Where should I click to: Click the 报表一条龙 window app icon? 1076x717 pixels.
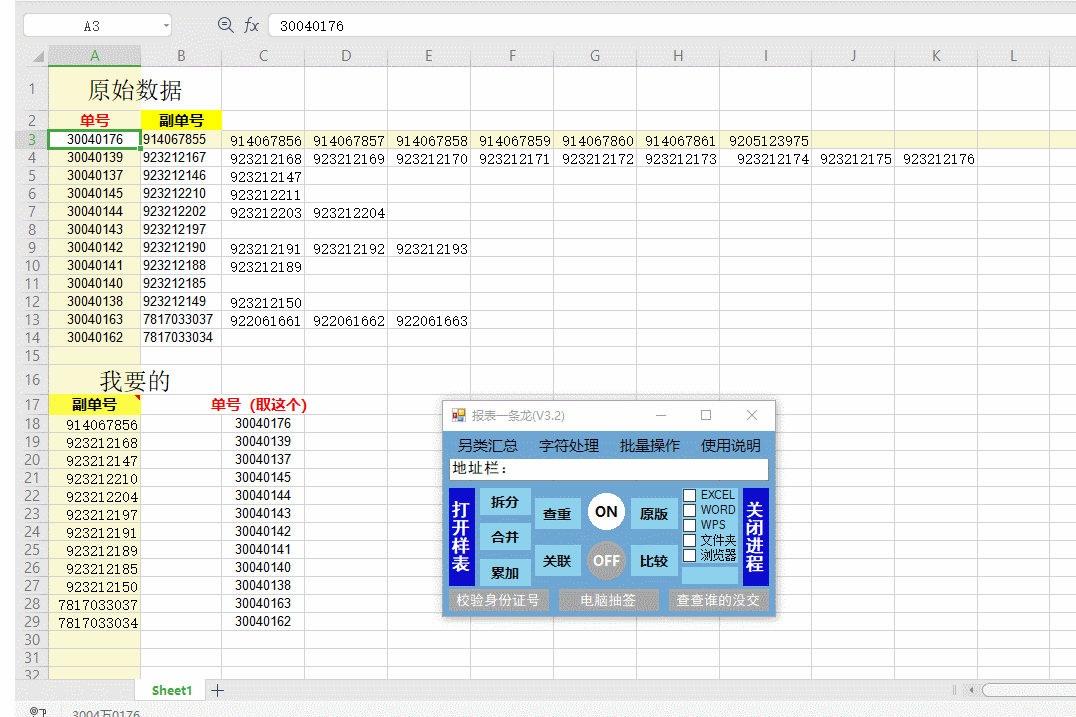[x=458, y=415]
